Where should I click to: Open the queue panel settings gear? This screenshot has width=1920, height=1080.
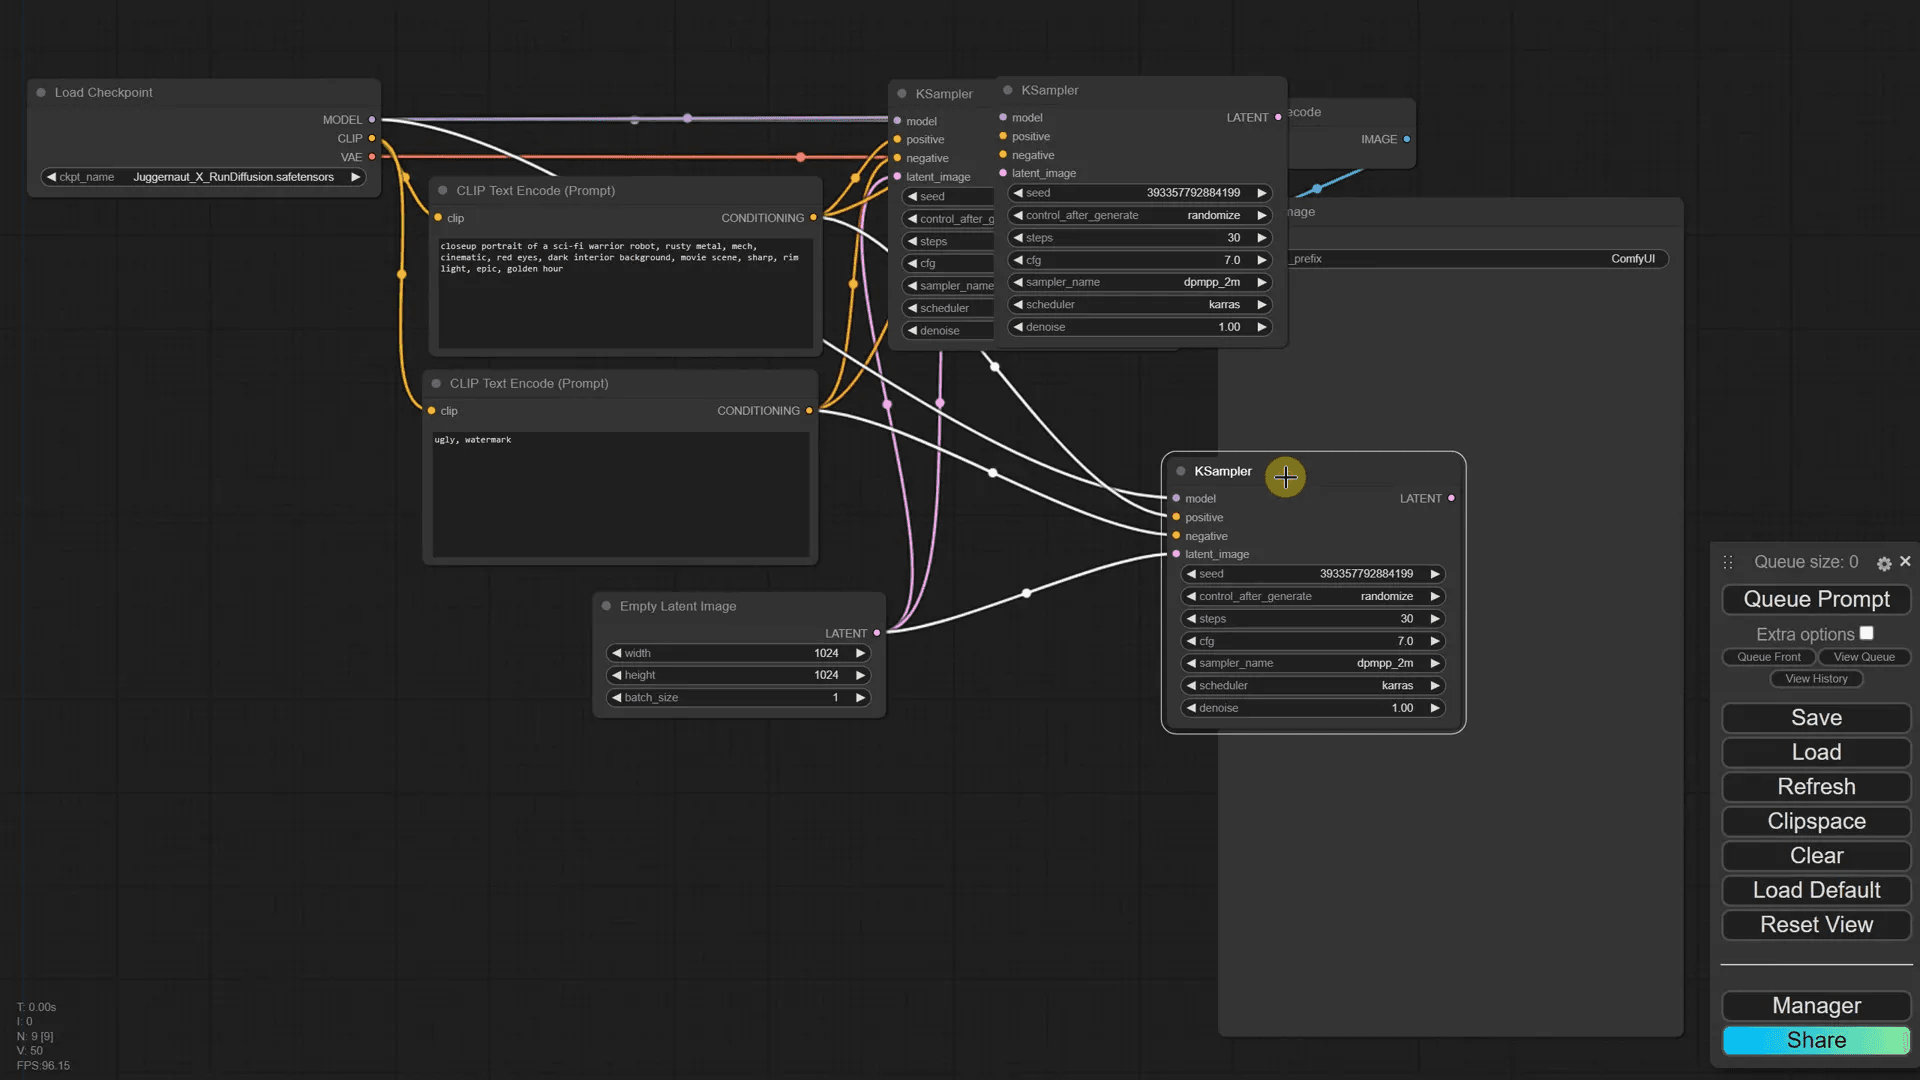click(1884, 563)
